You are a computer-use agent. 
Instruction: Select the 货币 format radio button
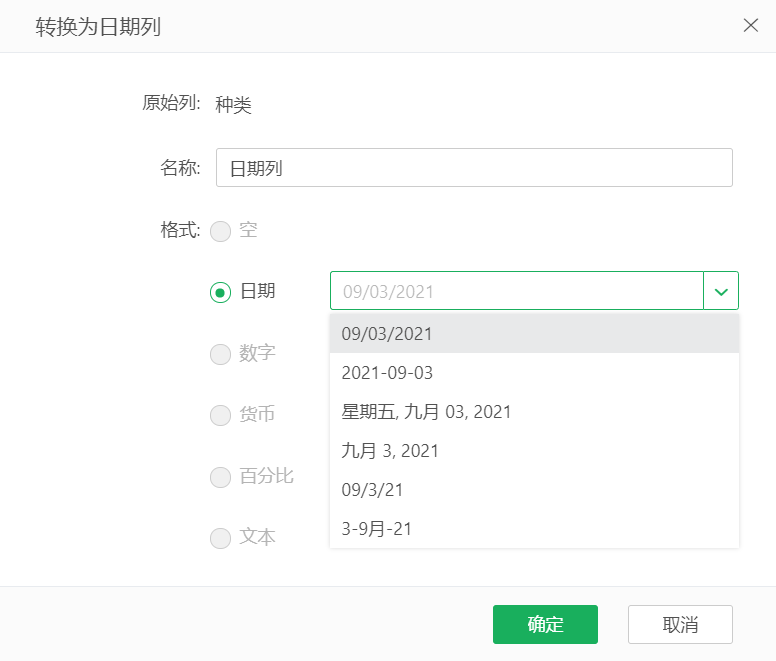[x=220, y=416]
